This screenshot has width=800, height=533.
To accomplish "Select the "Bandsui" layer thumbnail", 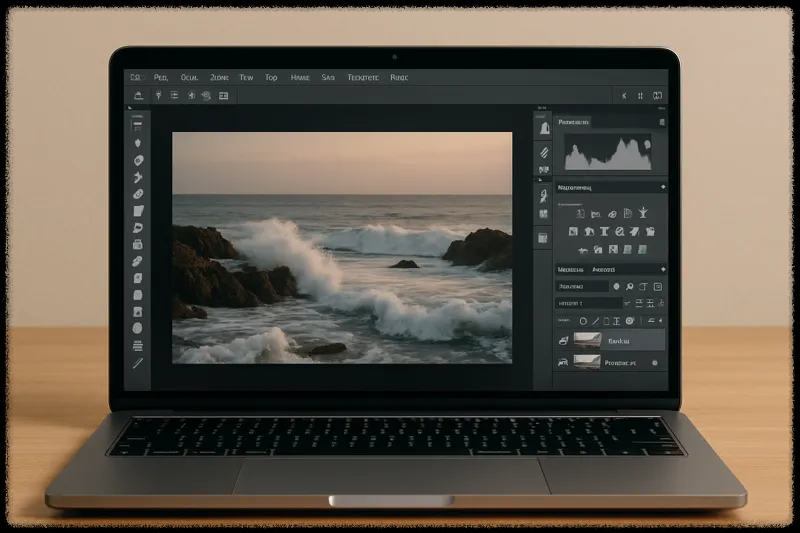I will [587, 340].
